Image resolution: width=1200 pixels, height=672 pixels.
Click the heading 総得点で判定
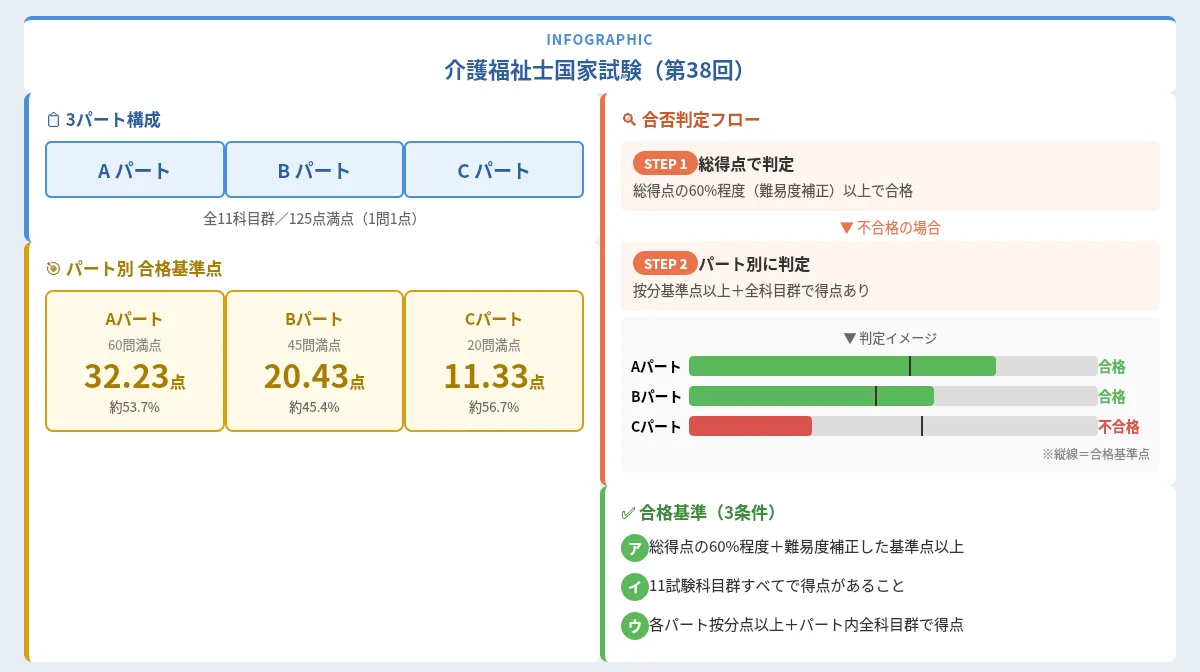(x=746, y=164)
